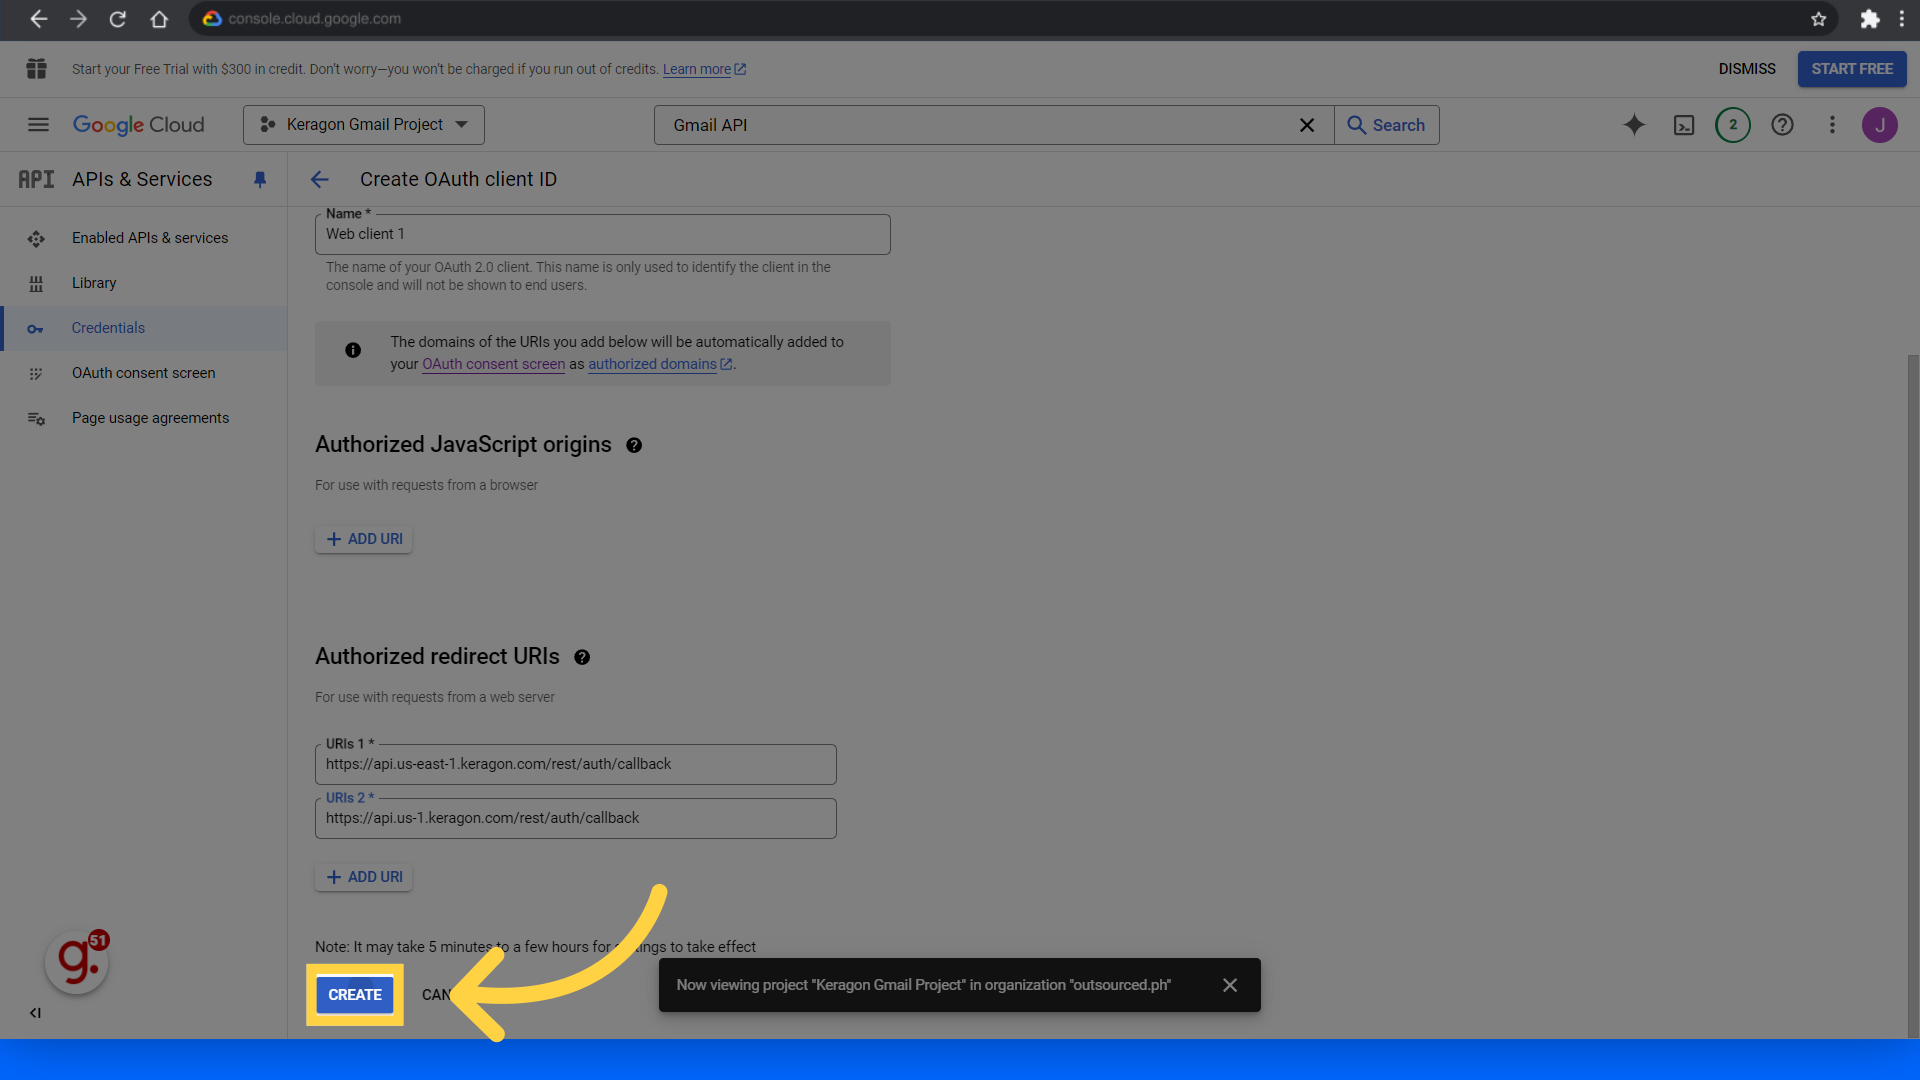Go back with the browser back arrow
The image size is (1920, 1080).
(x=38, y=19)
